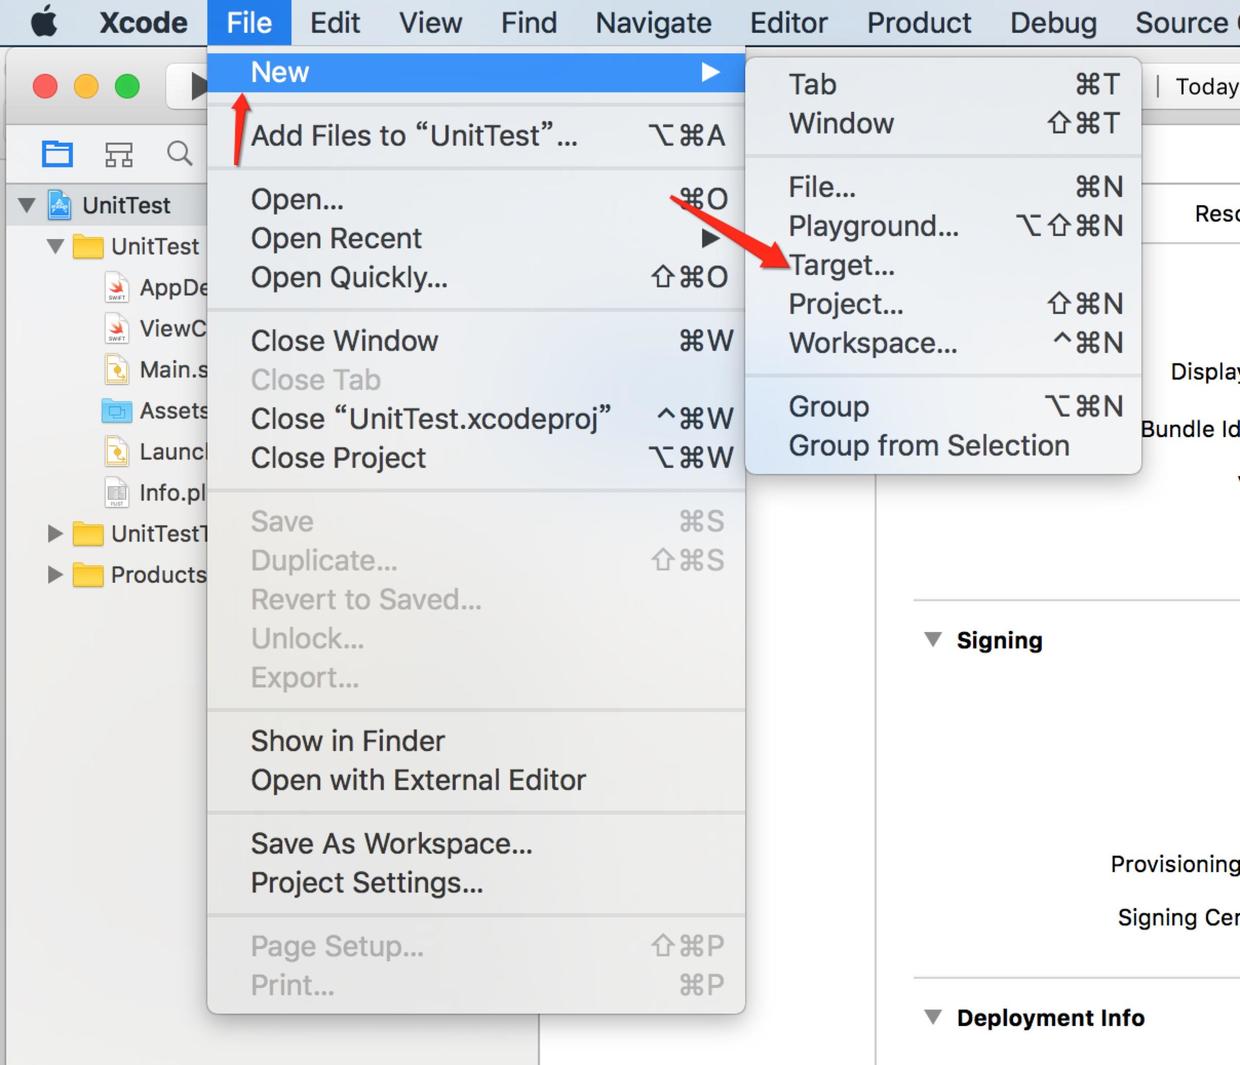Image resolution: width=1240 pixels, height=1065 pixels.
Task: Click Add Files to "UnitTest"…
Action: [414, 135]
